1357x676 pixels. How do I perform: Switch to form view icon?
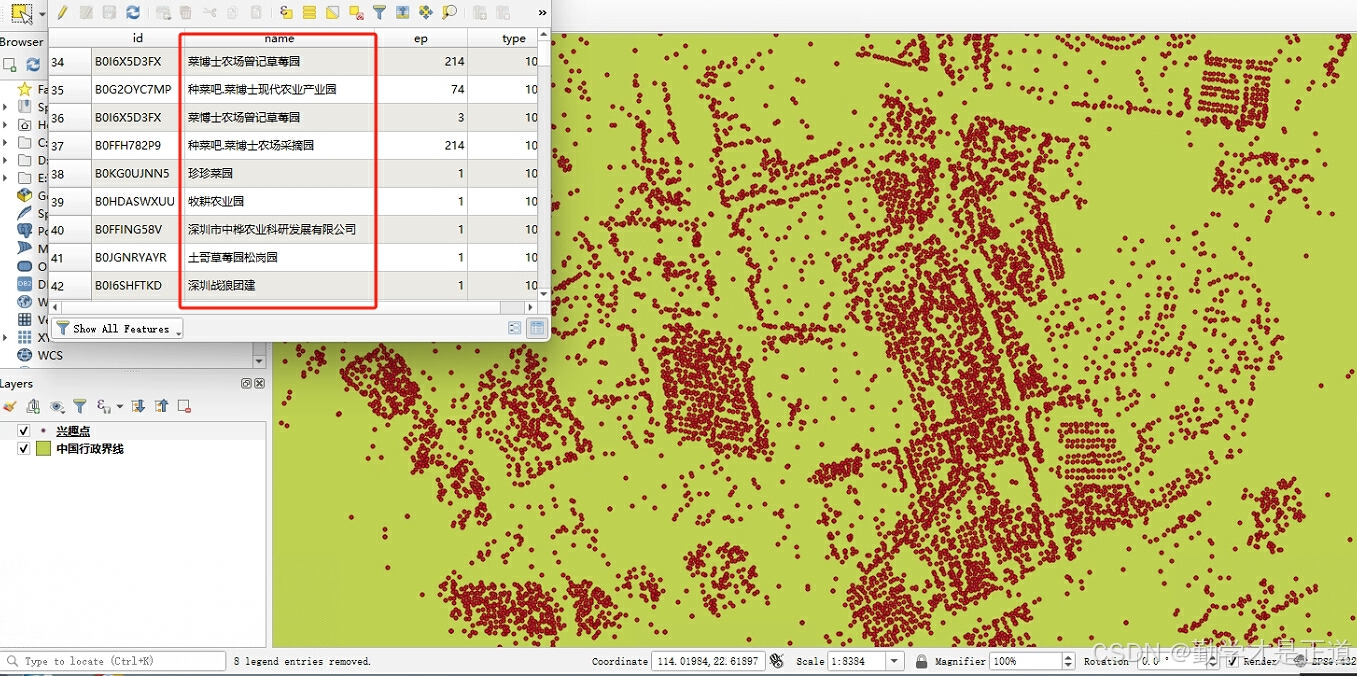pos(515,328)
